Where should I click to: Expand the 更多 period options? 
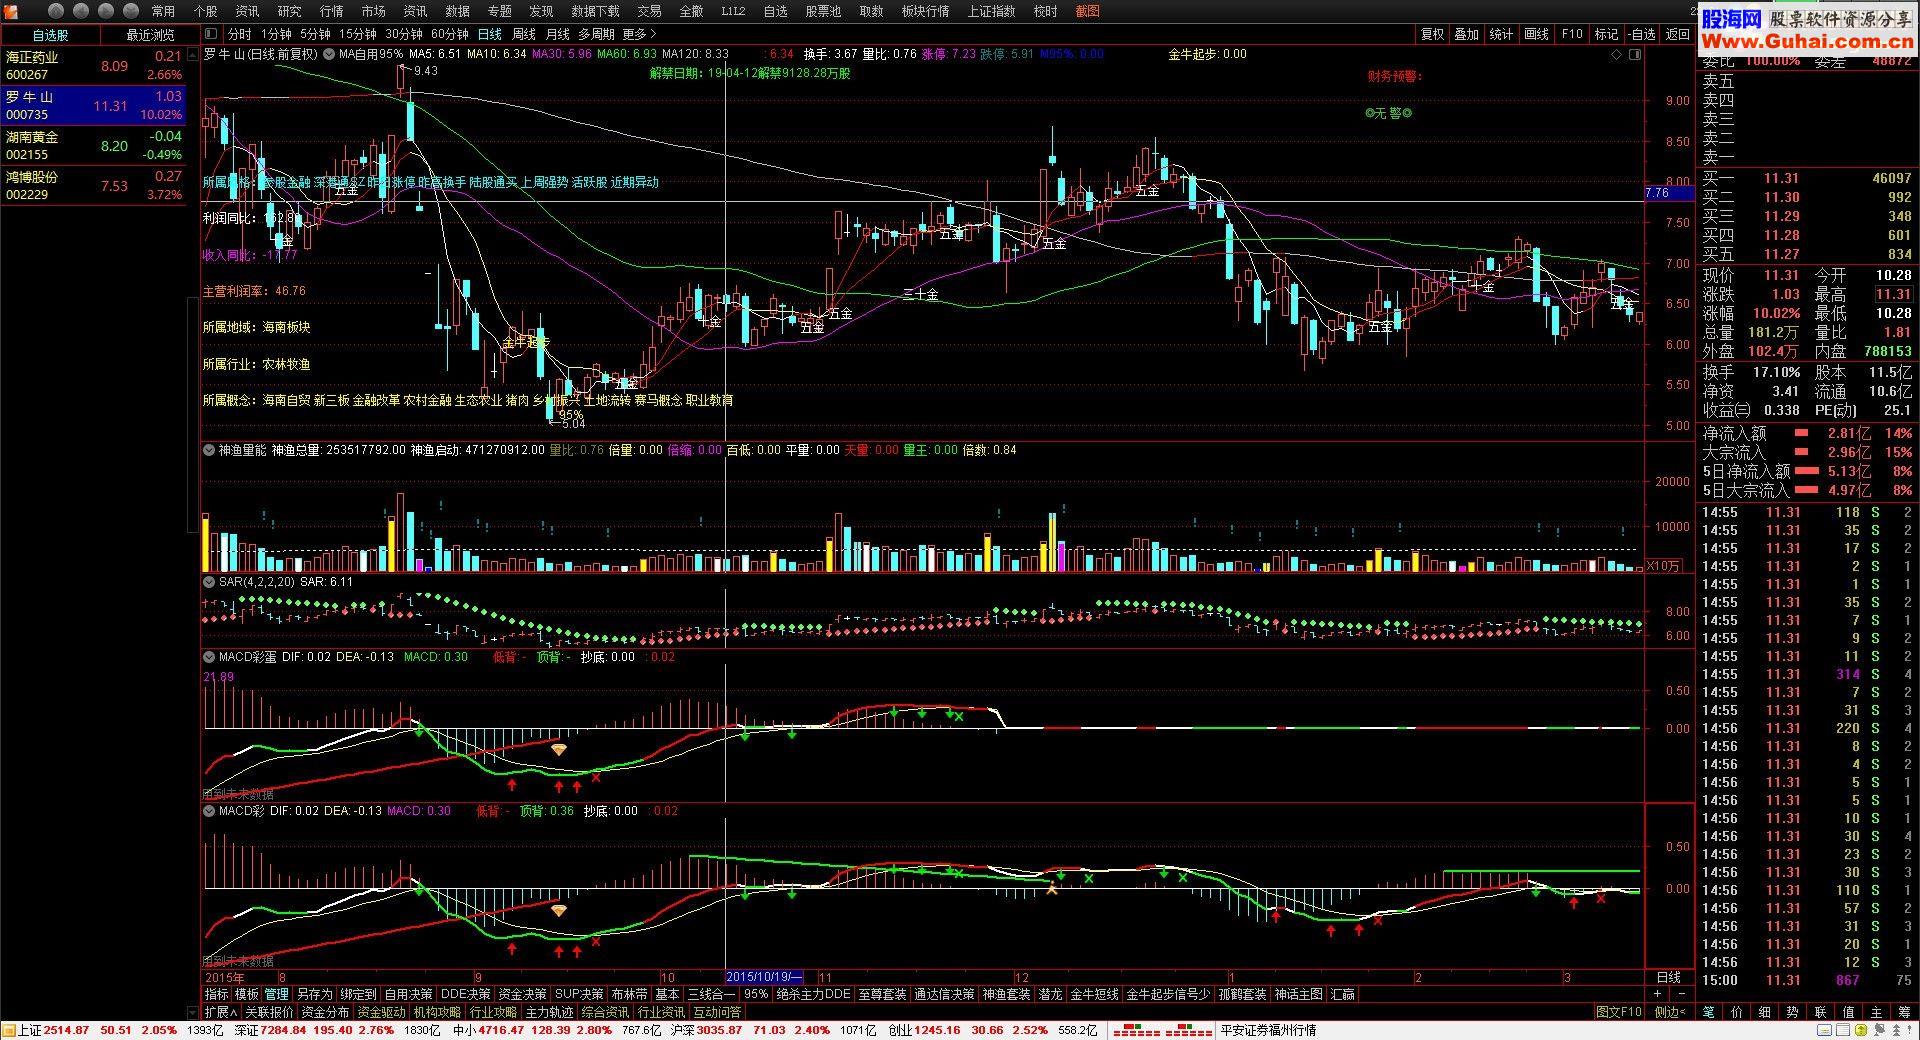640,34
